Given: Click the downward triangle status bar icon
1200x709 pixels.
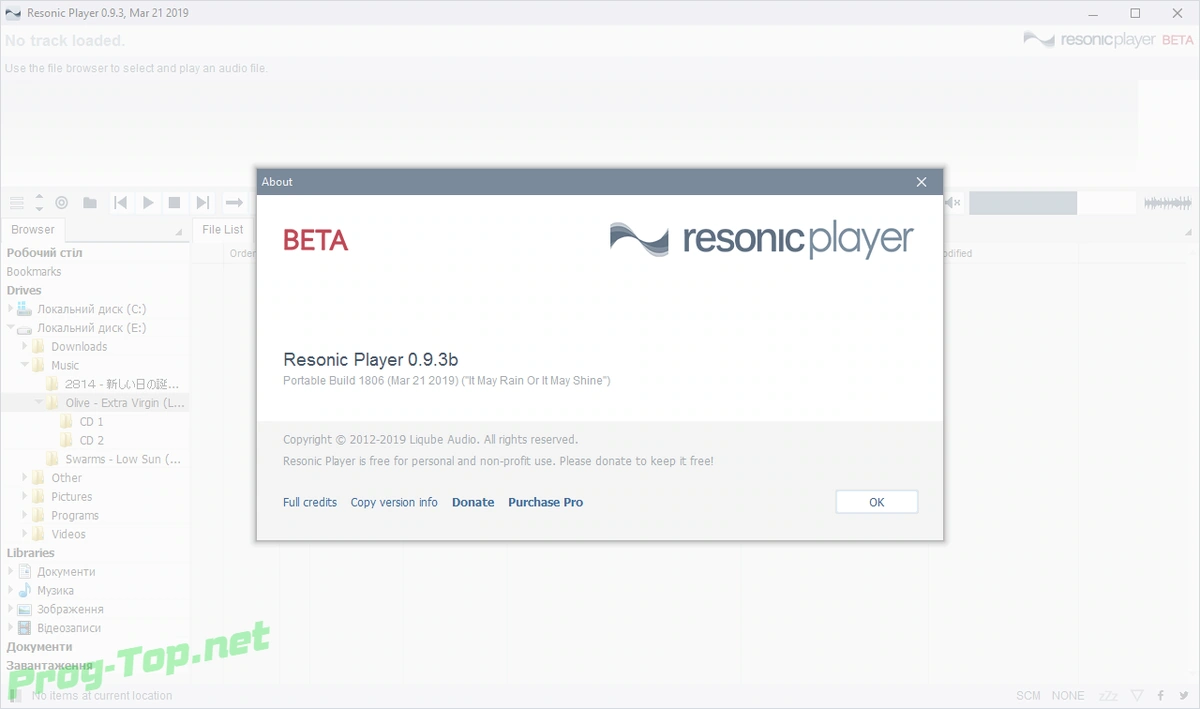Looking at the screenshot, I should click(x=1137, y=696).
